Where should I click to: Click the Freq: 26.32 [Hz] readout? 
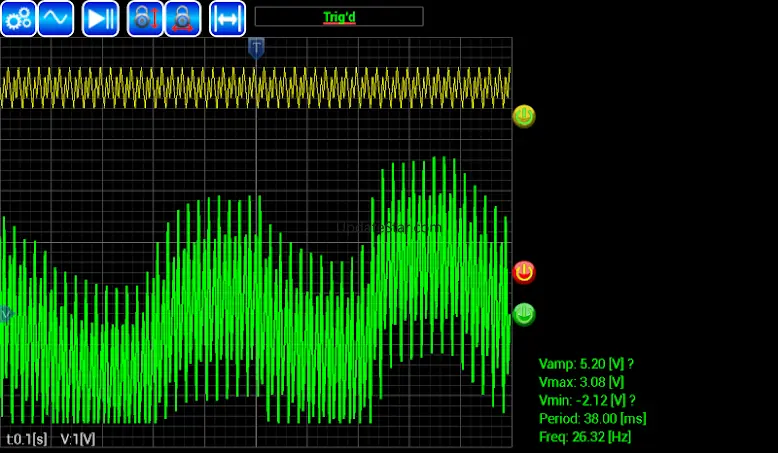click(585, 437)
